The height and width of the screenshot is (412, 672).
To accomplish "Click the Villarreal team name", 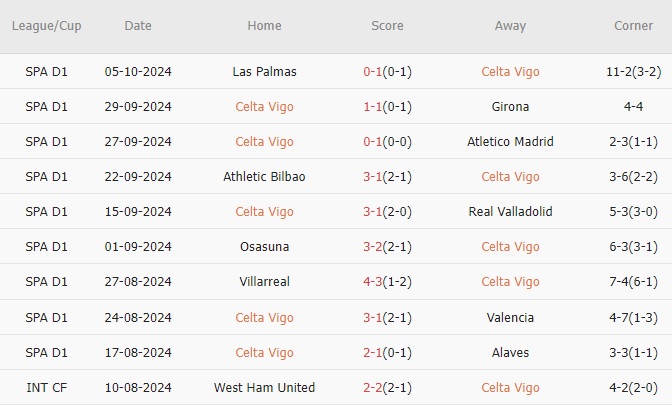I will [264, 282].
